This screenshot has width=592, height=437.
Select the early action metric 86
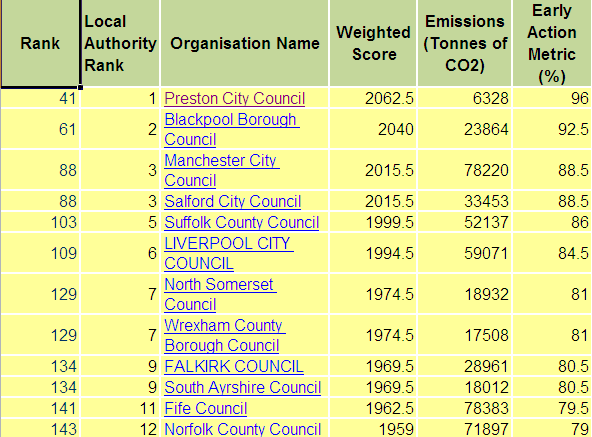pos(552,222)
